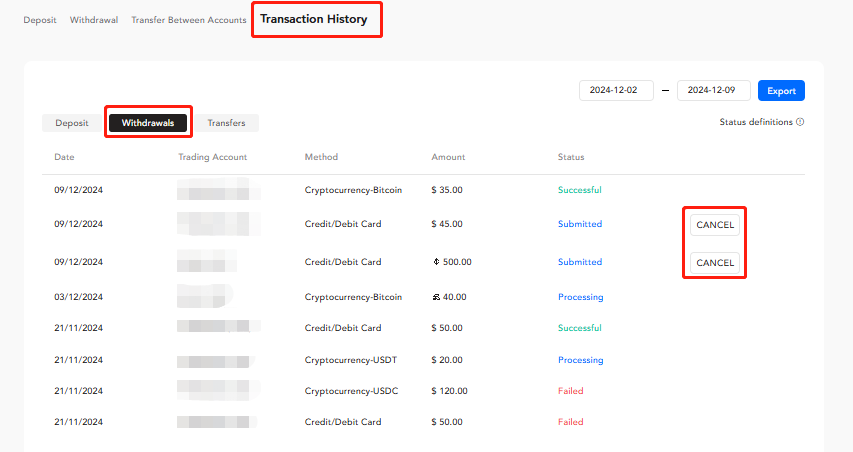Click the blue Export button
This screenshot has height=452, width=853.
click(x=781, y=91)
